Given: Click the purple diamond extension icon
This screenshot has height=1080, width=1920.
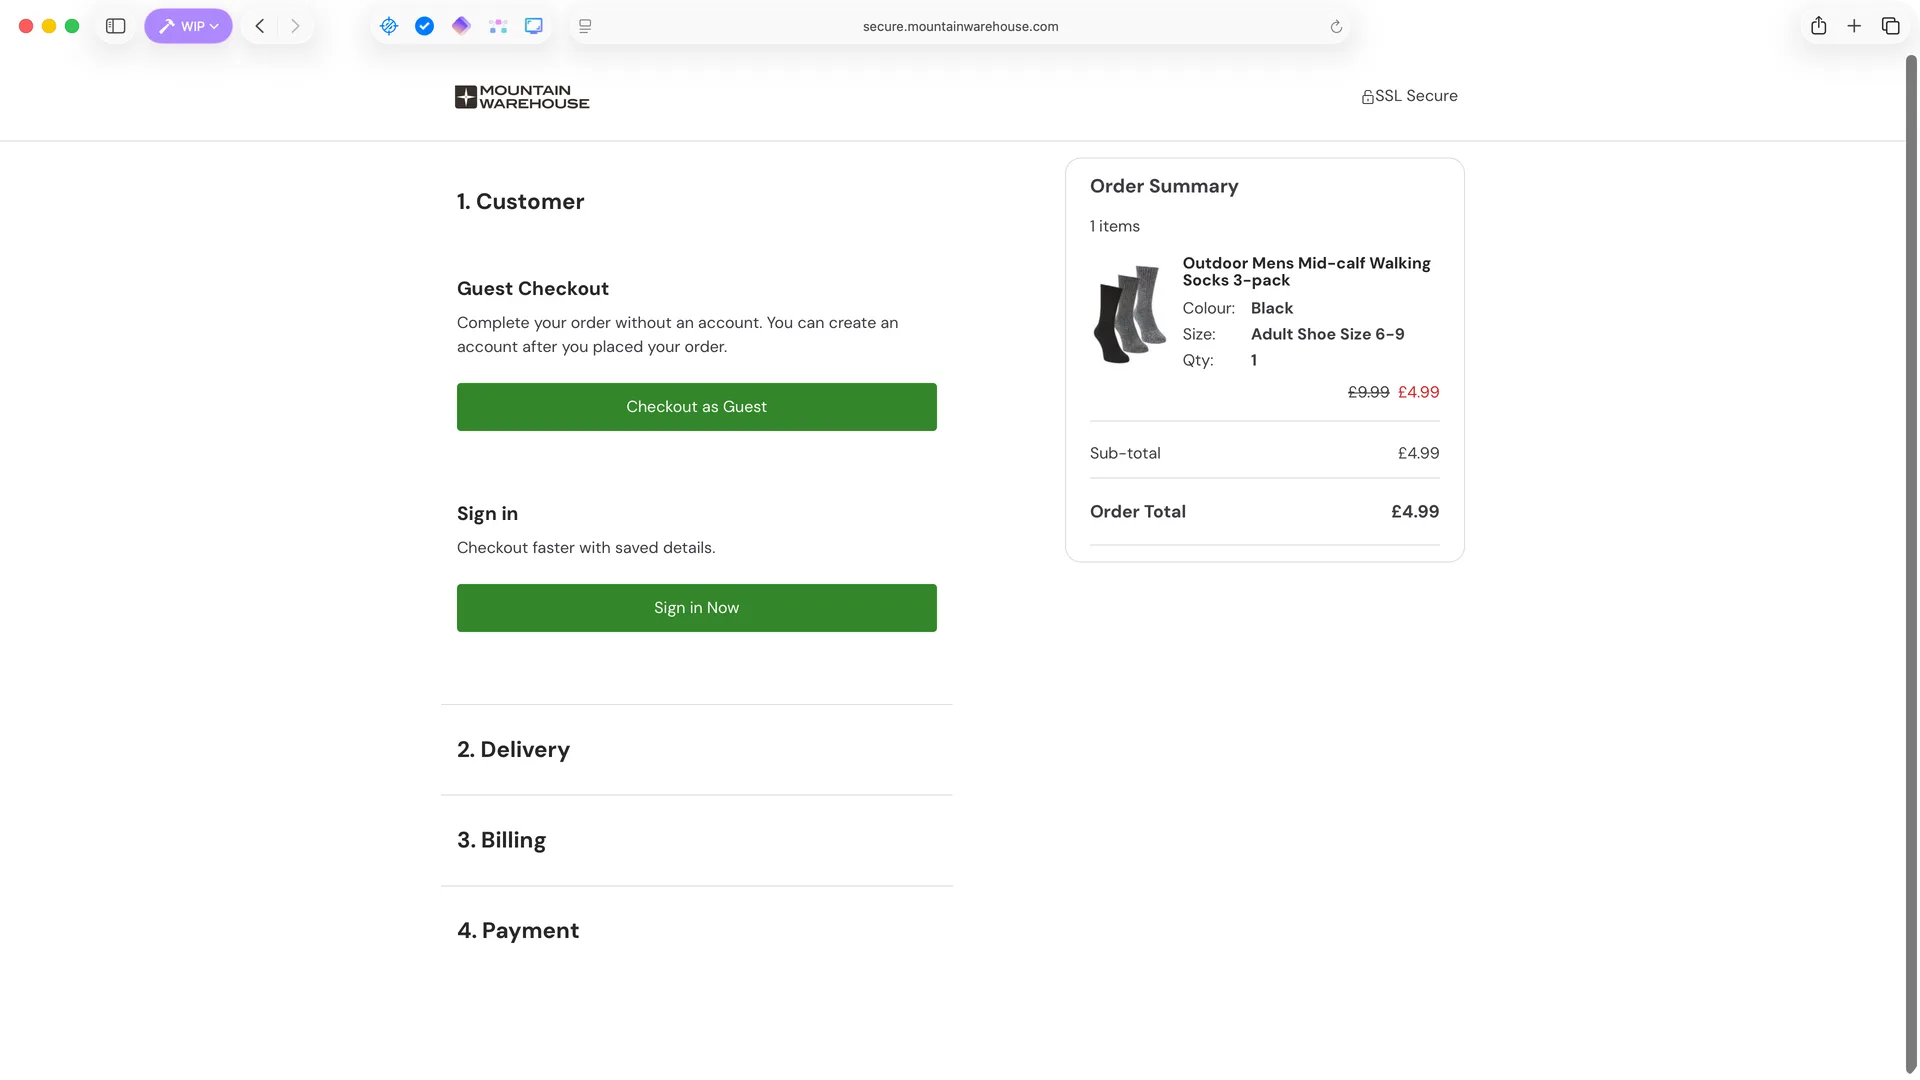Looking at the screenshot, I should click(x=461, y=26).
